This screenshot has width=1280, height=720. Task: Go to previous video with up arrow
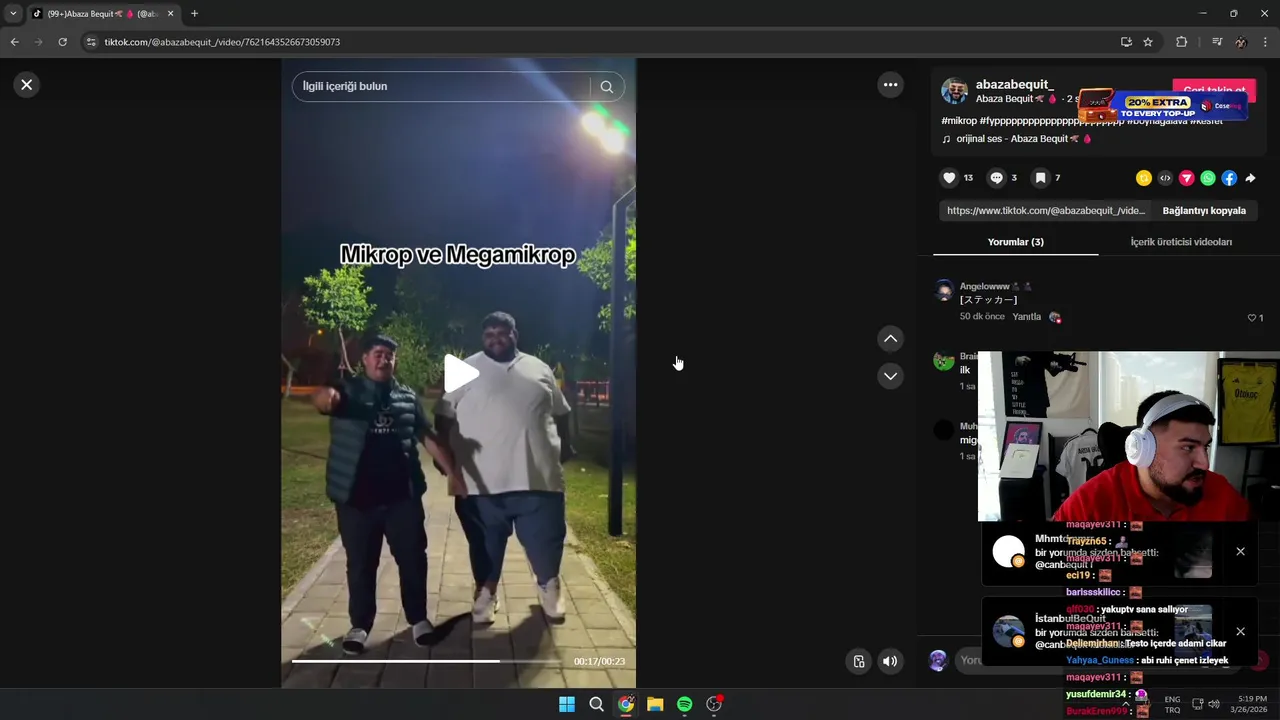click(x=890, y=339)
